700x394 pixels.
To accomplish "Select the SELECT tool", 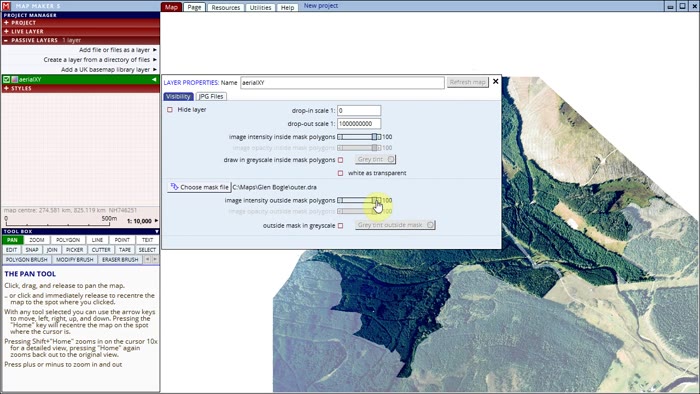I will pyautogui.click(x=147, y=250).
